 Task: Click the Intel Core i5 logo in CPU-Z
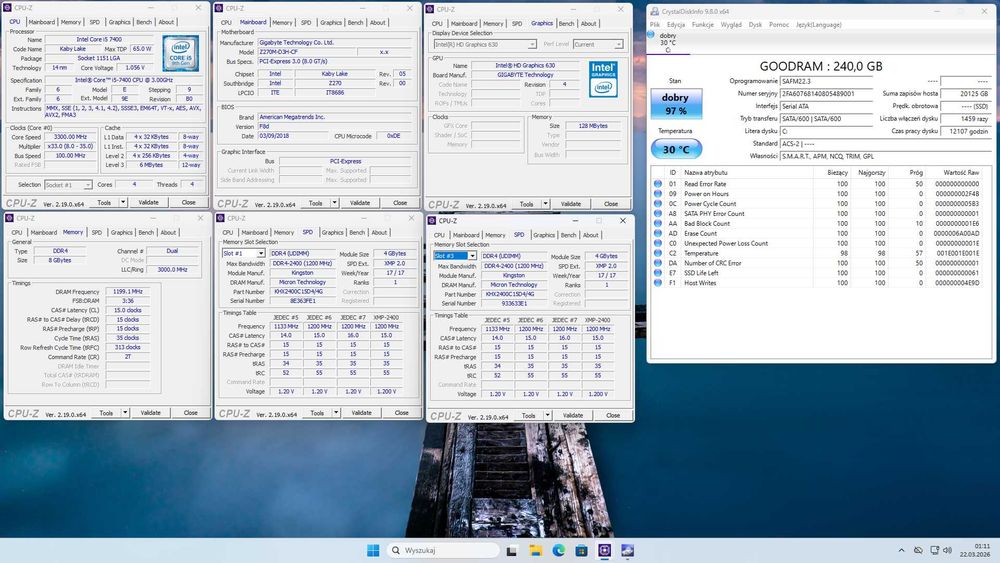click(x=180, y=53)
